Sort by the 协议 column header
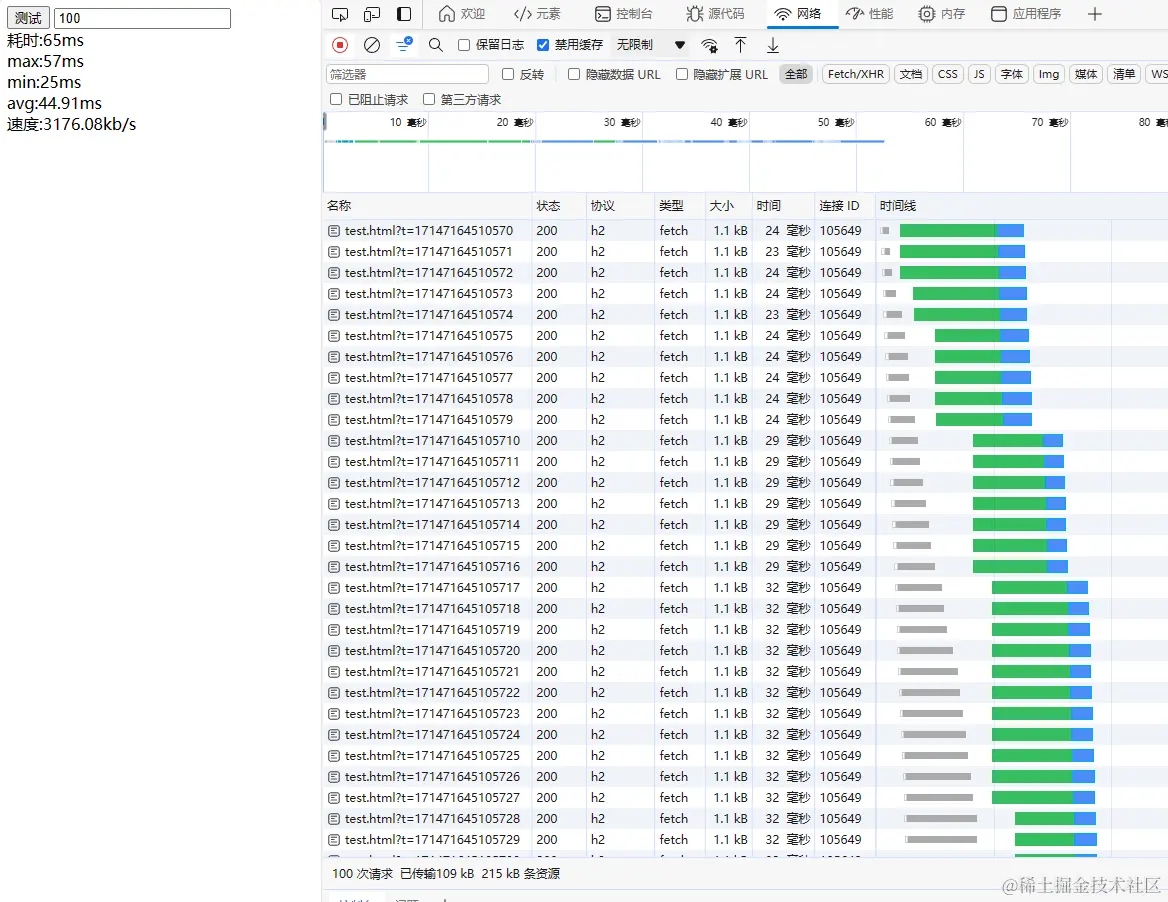Viewport: 1168px width, 902px height. (619, 206)
